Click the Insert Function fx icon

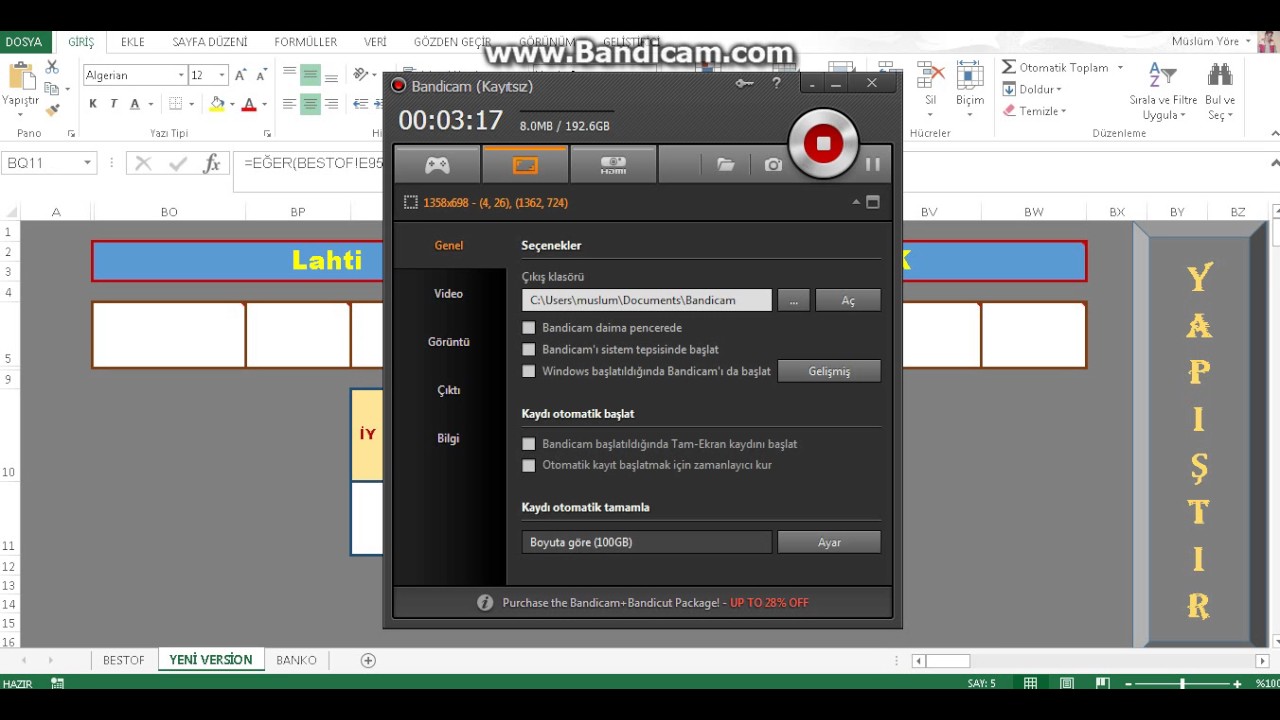click(x=211, y=163)
